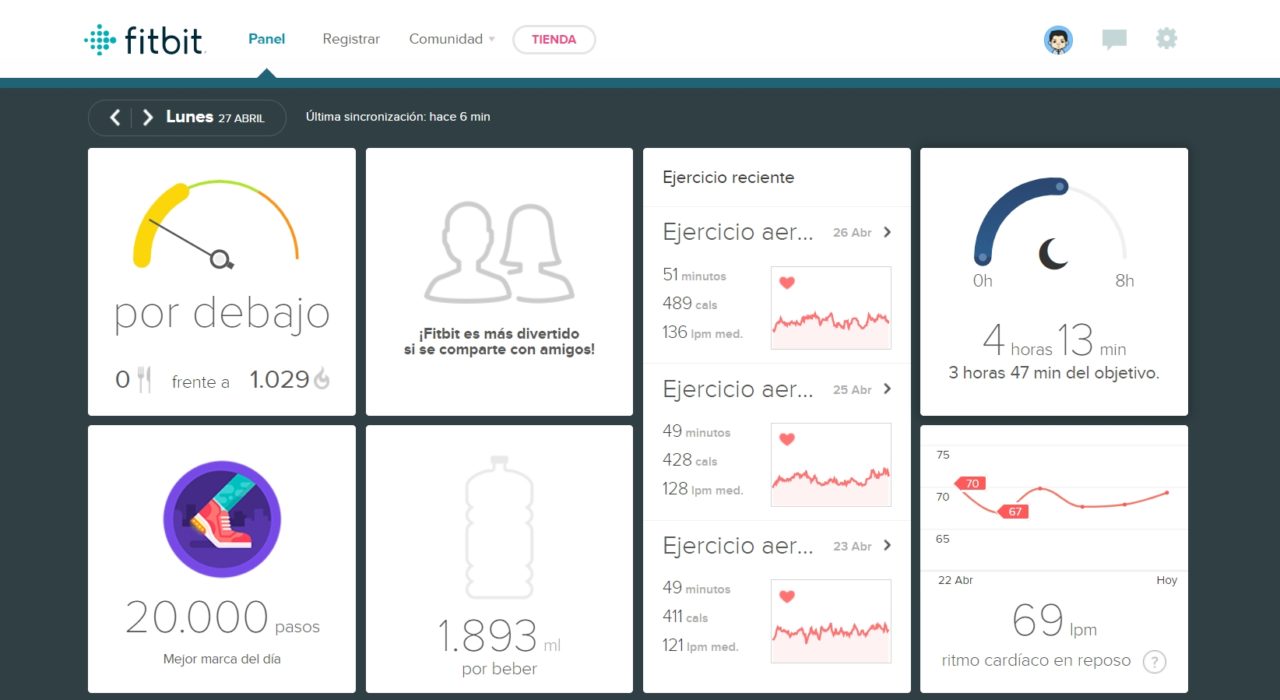Open the Registrar tab

pos(351,39)
